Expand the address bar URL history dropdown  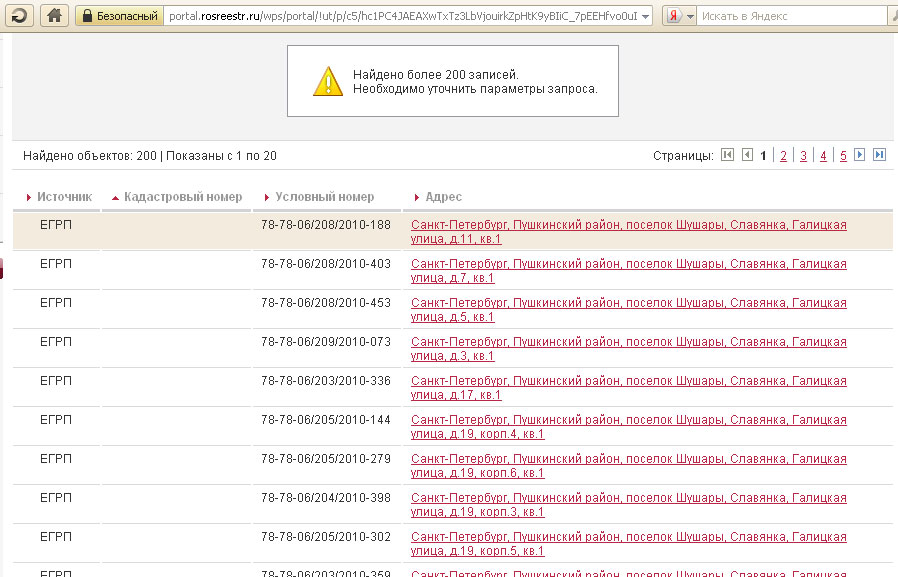pos(644,16)
